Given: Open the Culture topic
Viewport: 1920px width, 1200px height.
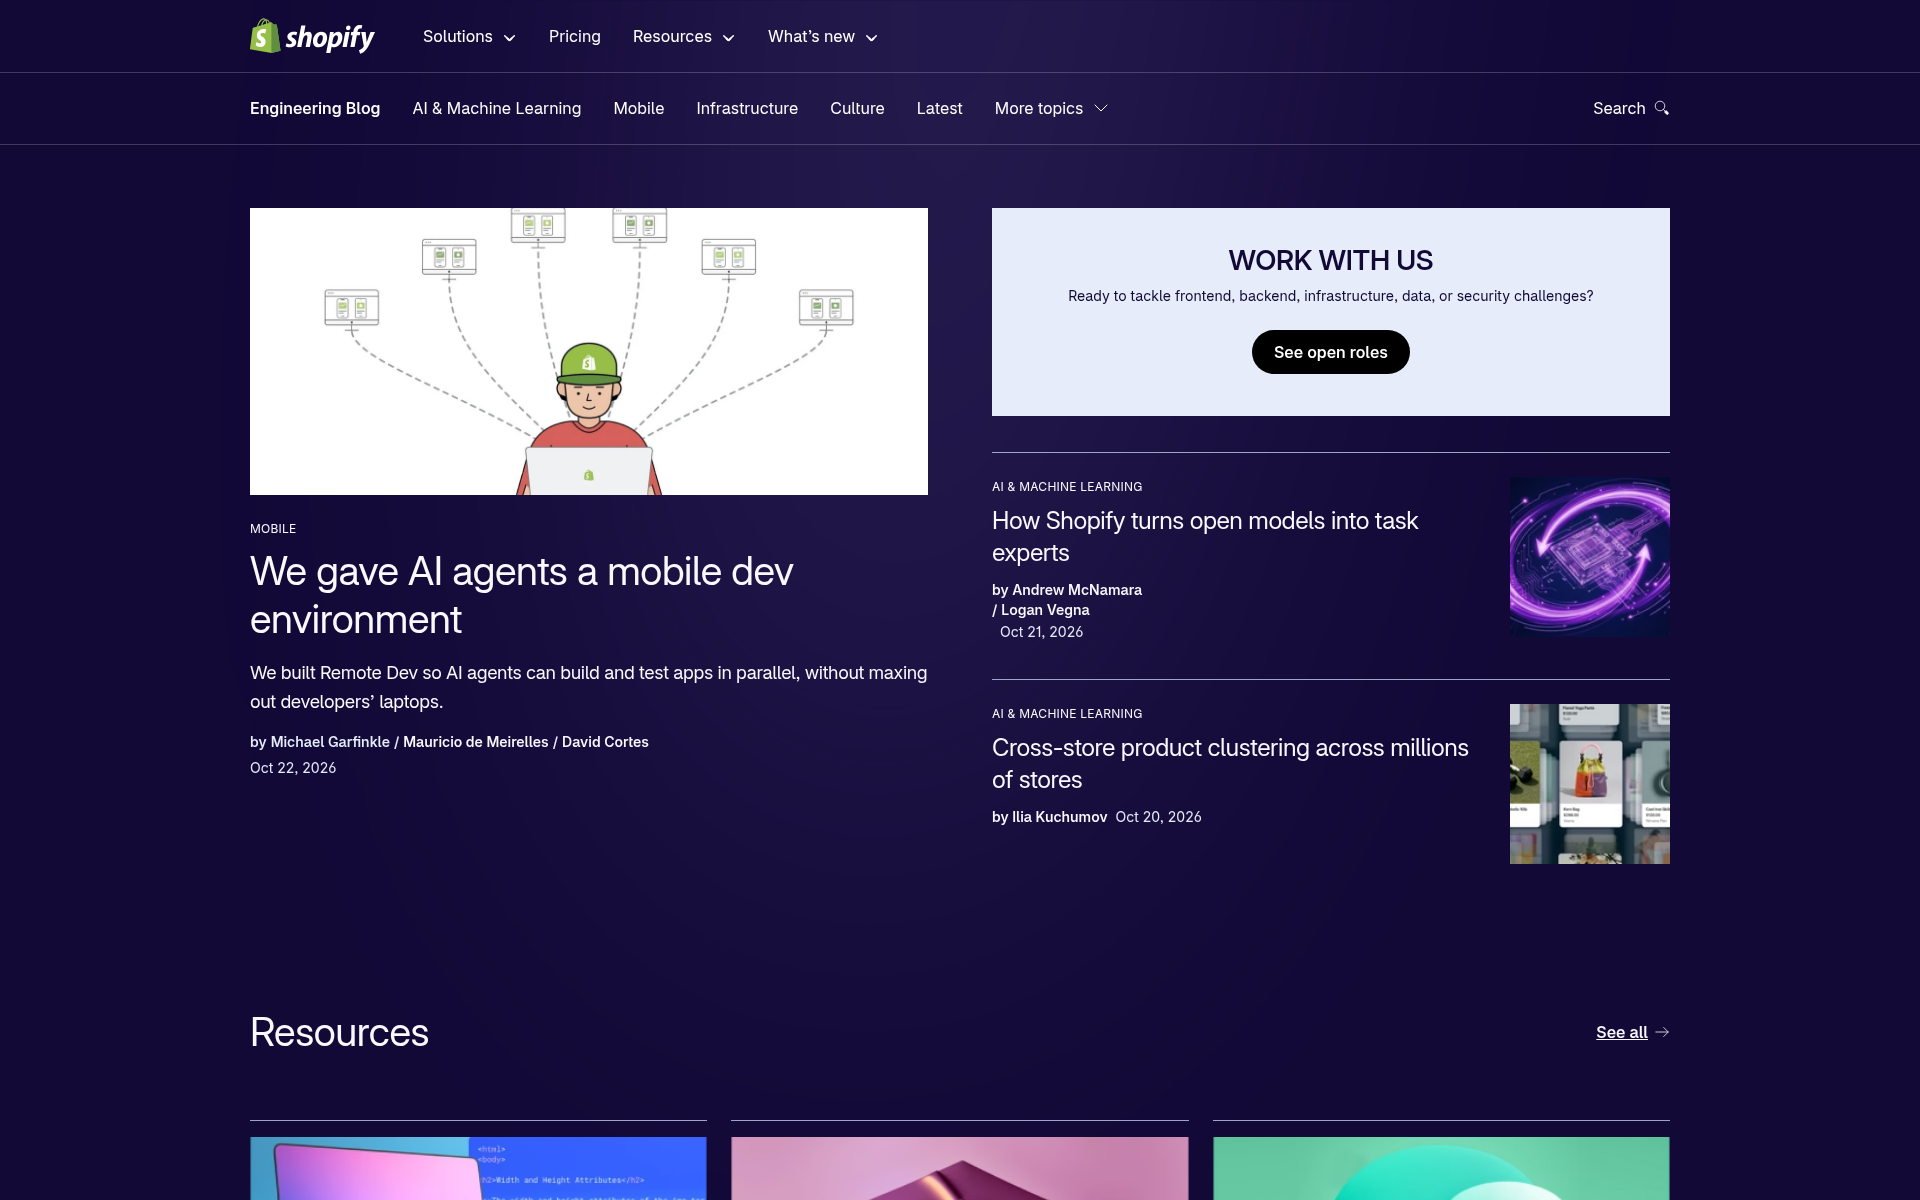Looking at the screenshot, I should pyautogui.click(x=857, y=108).
